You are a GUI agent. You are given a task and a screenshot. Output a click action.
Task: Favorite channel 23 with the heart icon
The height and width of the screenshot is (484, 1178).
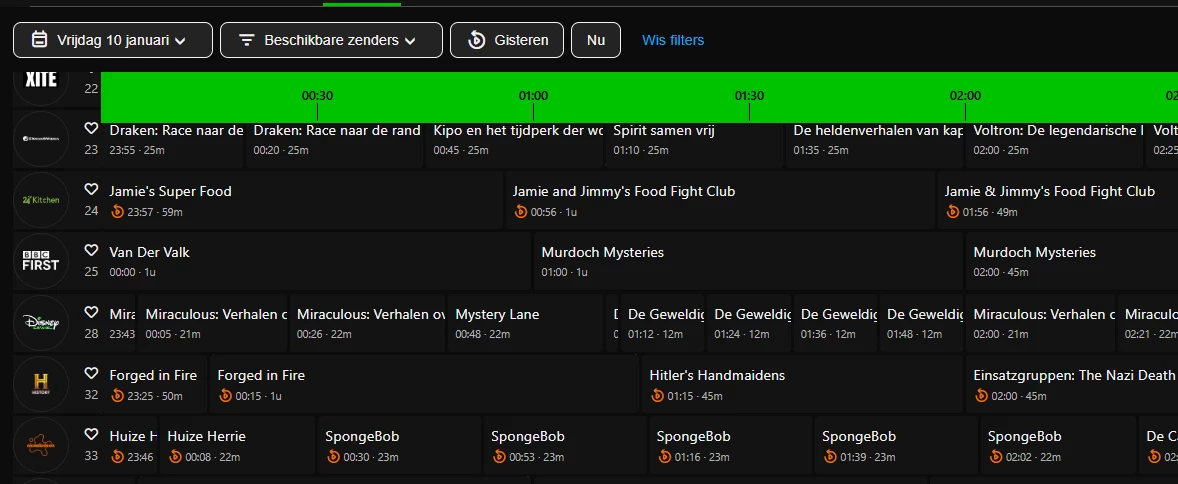(x=92, y=129)
